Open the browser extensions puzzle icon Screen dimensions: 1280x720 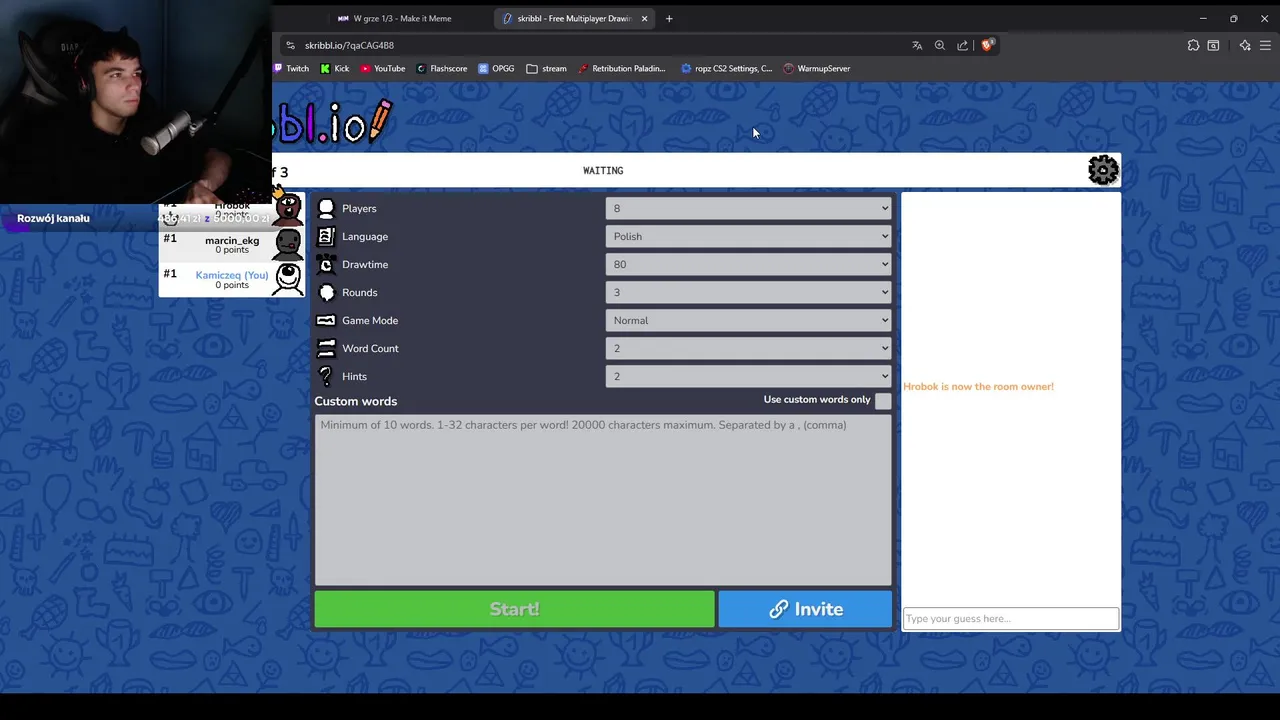(1193, 45)
